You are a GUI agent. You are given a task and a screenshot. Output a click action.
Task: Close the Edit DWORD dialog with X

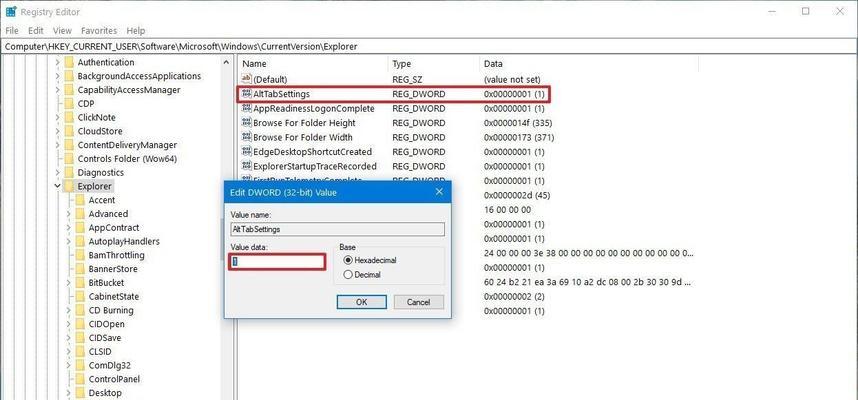439,192
